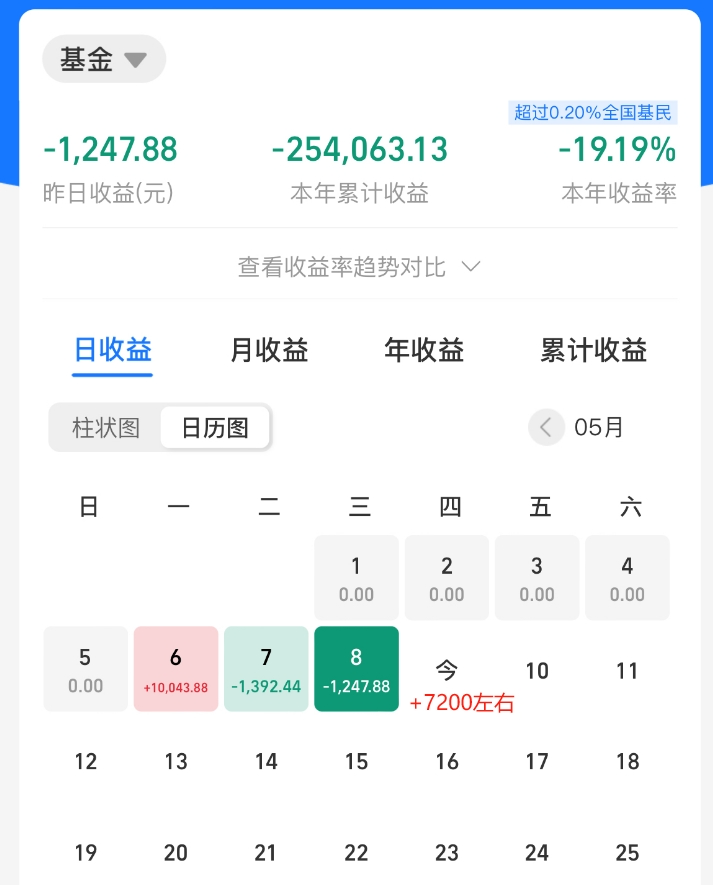Switch to the 日收益 tab
This screenshot has width=713, height=885.
[113, 349]
